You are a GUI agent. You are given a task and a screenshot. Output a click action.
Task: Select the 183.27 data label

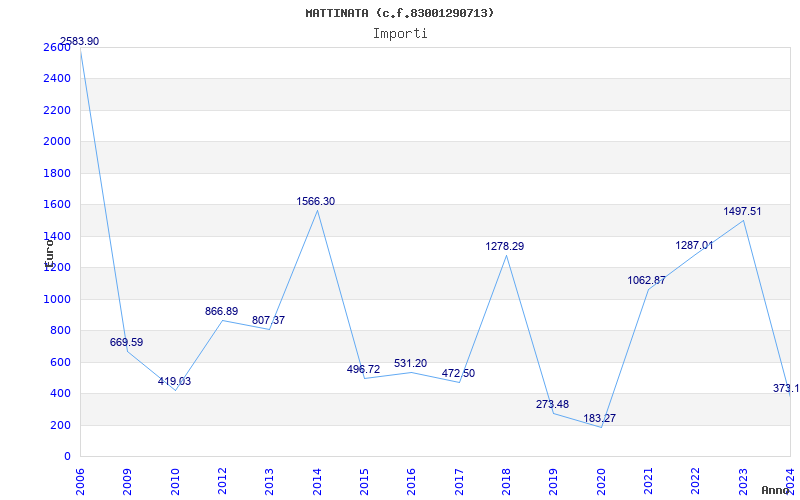point(599,418)
